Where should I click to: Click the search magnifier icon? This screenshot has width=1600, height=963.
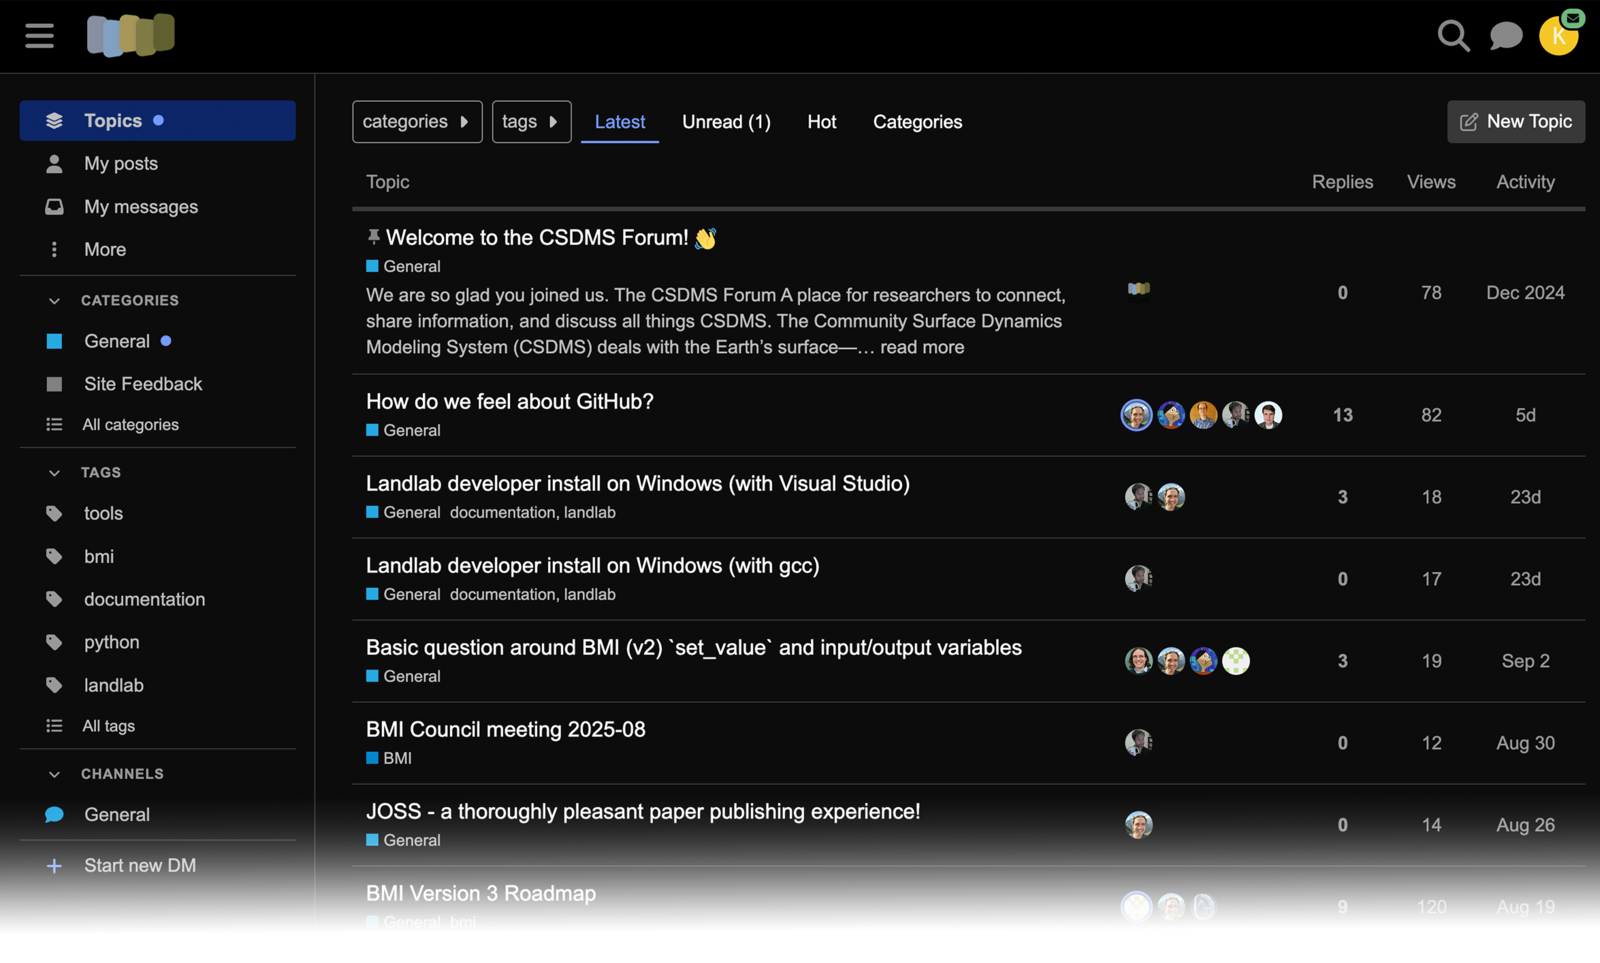point(1453,36)
